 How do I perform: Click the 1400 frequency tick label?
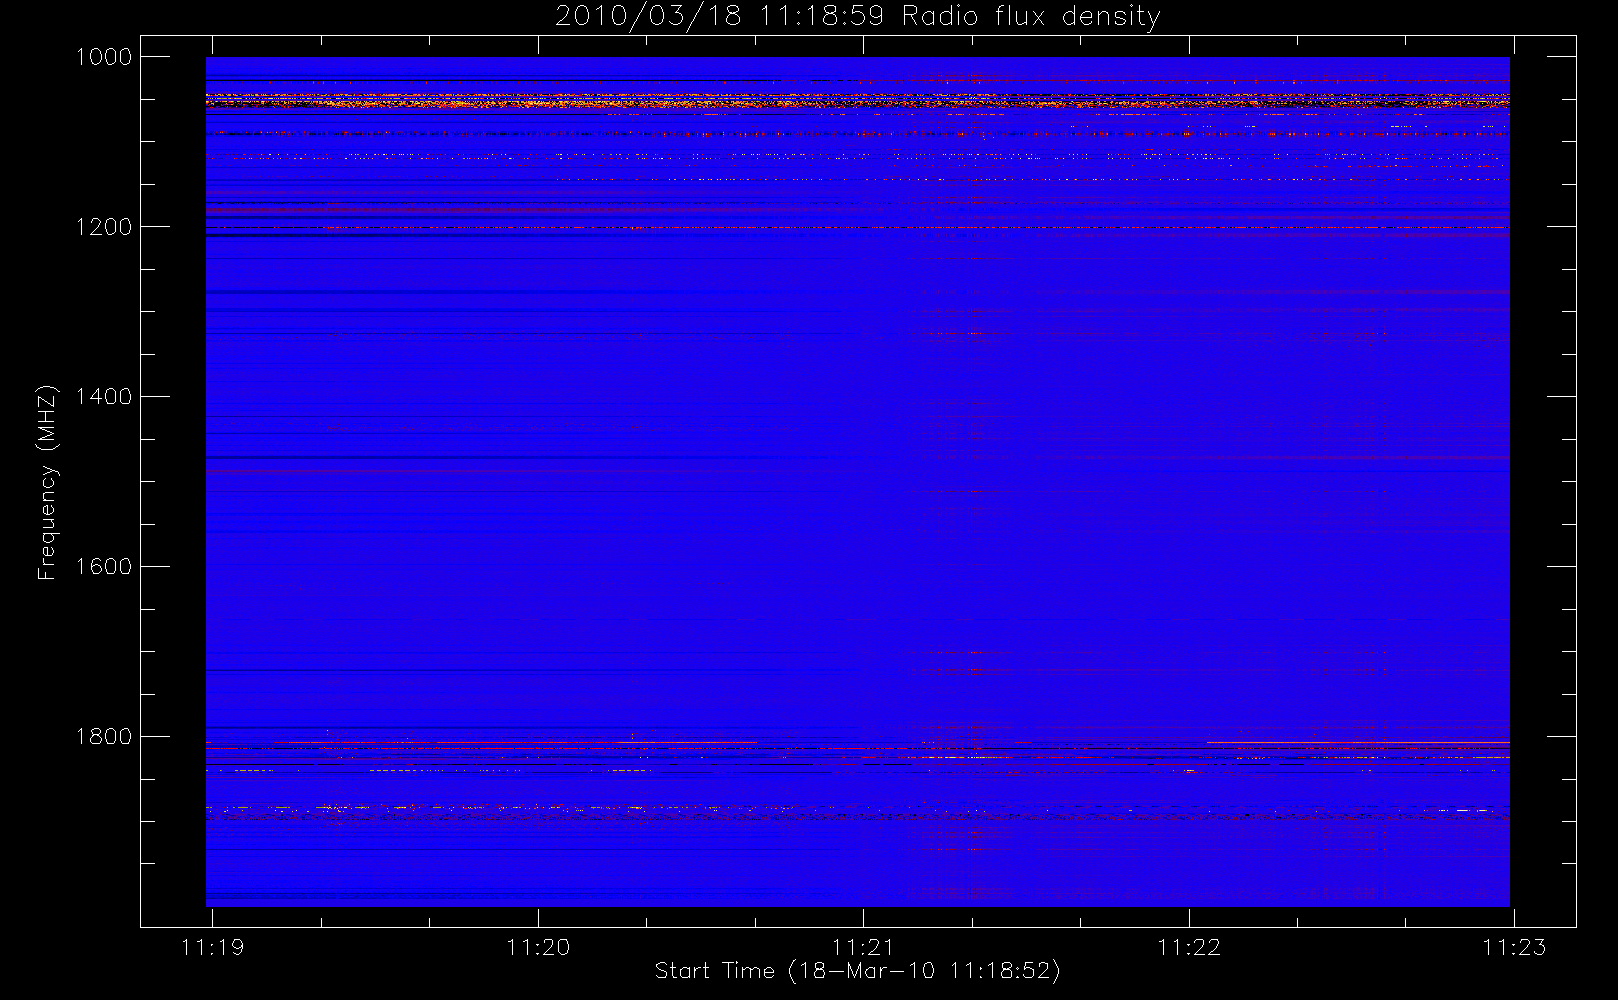click(x=104, y=397)
